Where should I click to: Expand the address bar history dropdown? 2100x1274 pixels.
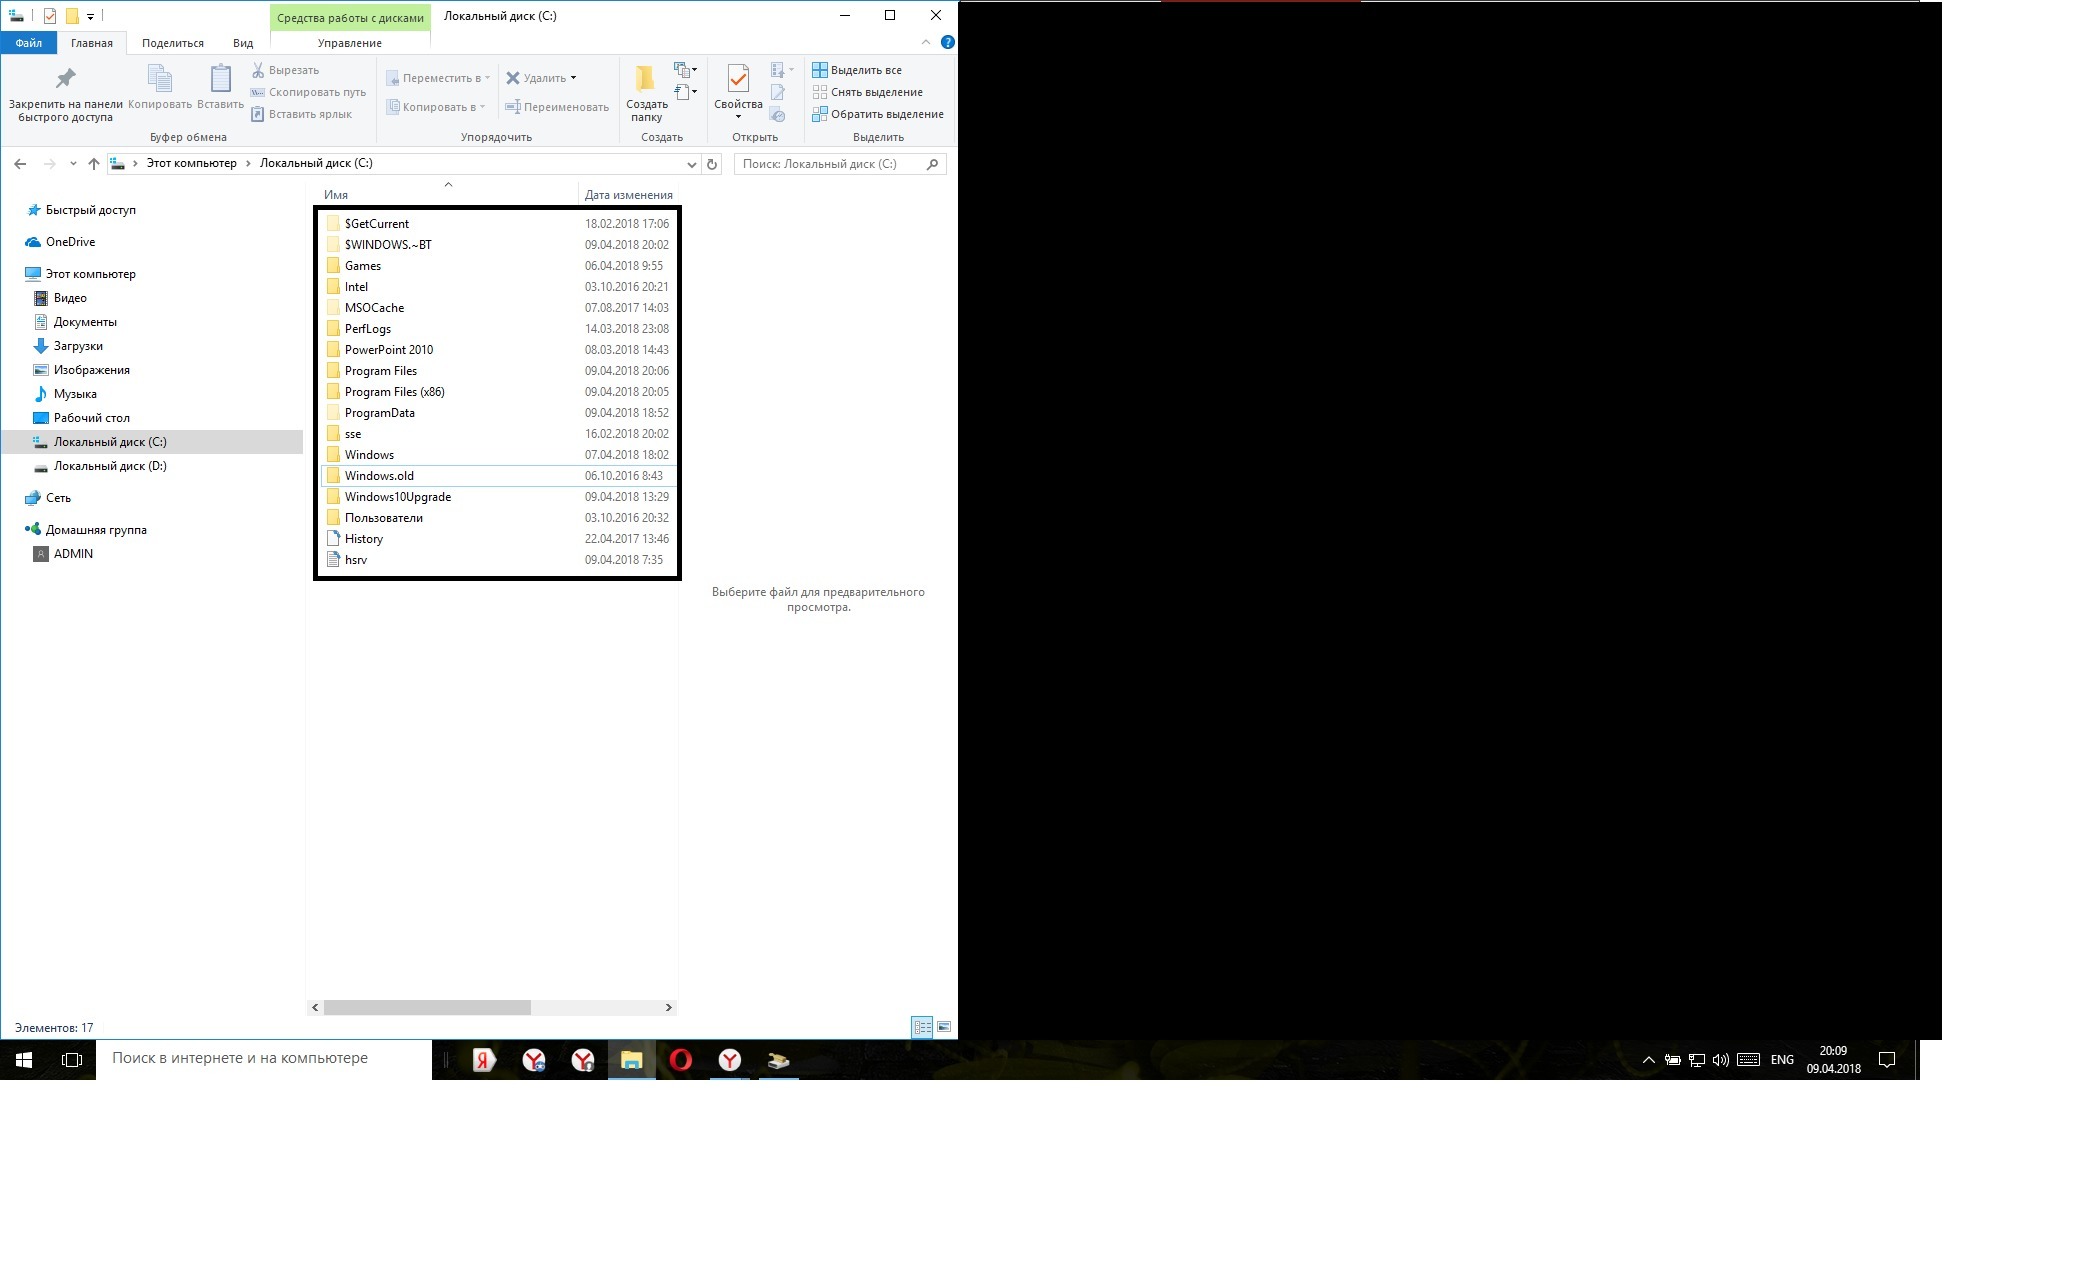pyautogui.click(x=691, y=164)
